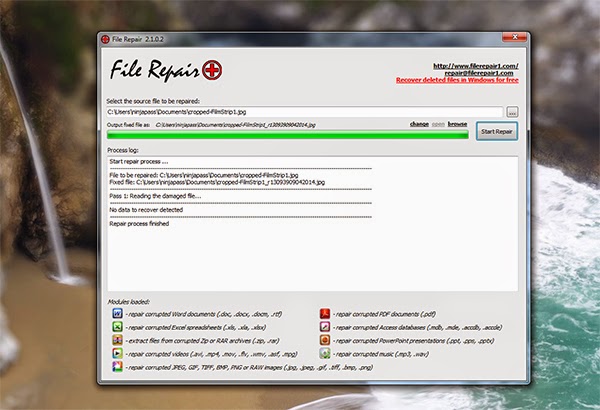Click 'Select the source file to be repaired' label
Image resolution: width=600 pixels, height=410 pixels.
tap(153, 101)
